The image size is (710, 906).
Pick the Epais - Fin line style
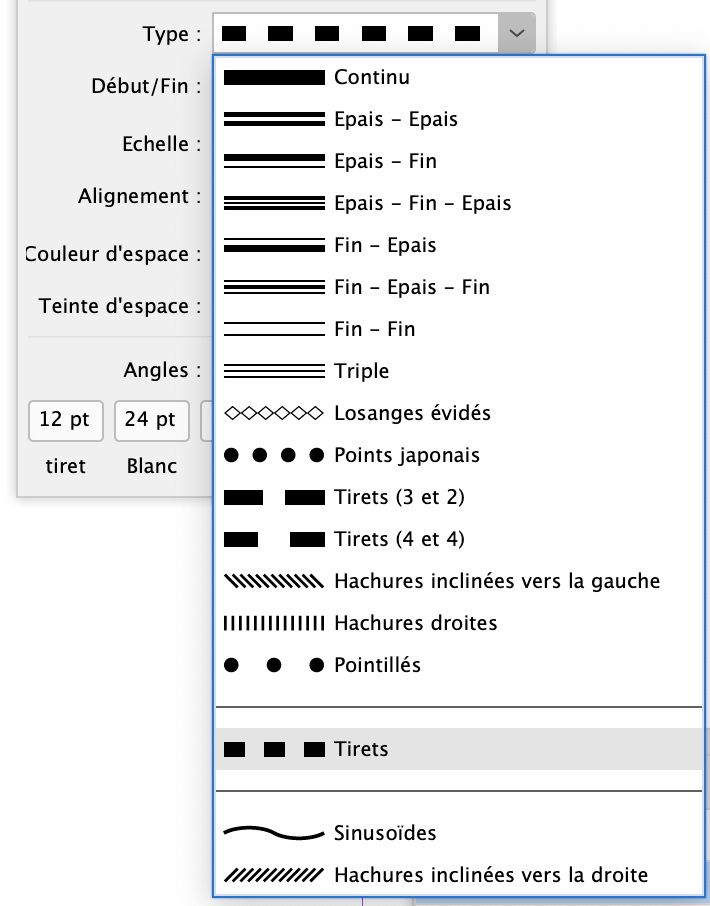(x=385, y=161)
